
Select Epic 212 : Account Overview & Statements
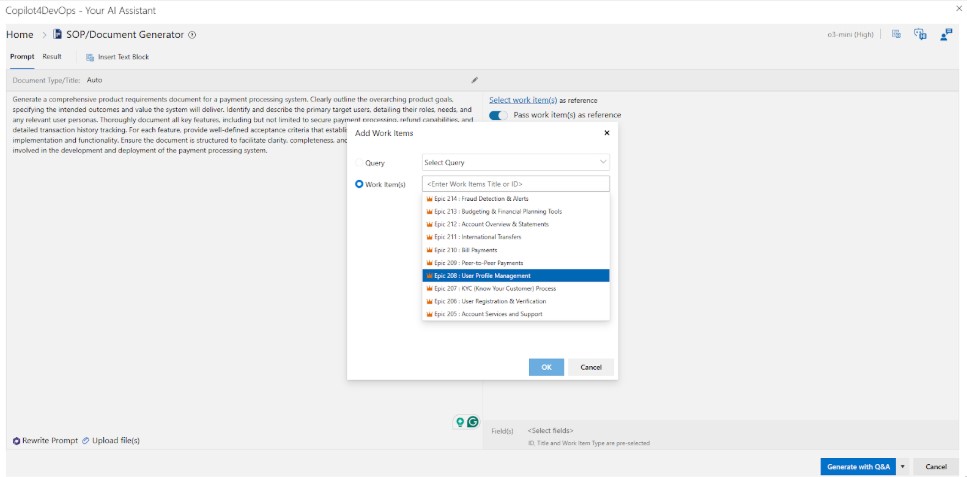pos(516,225)
